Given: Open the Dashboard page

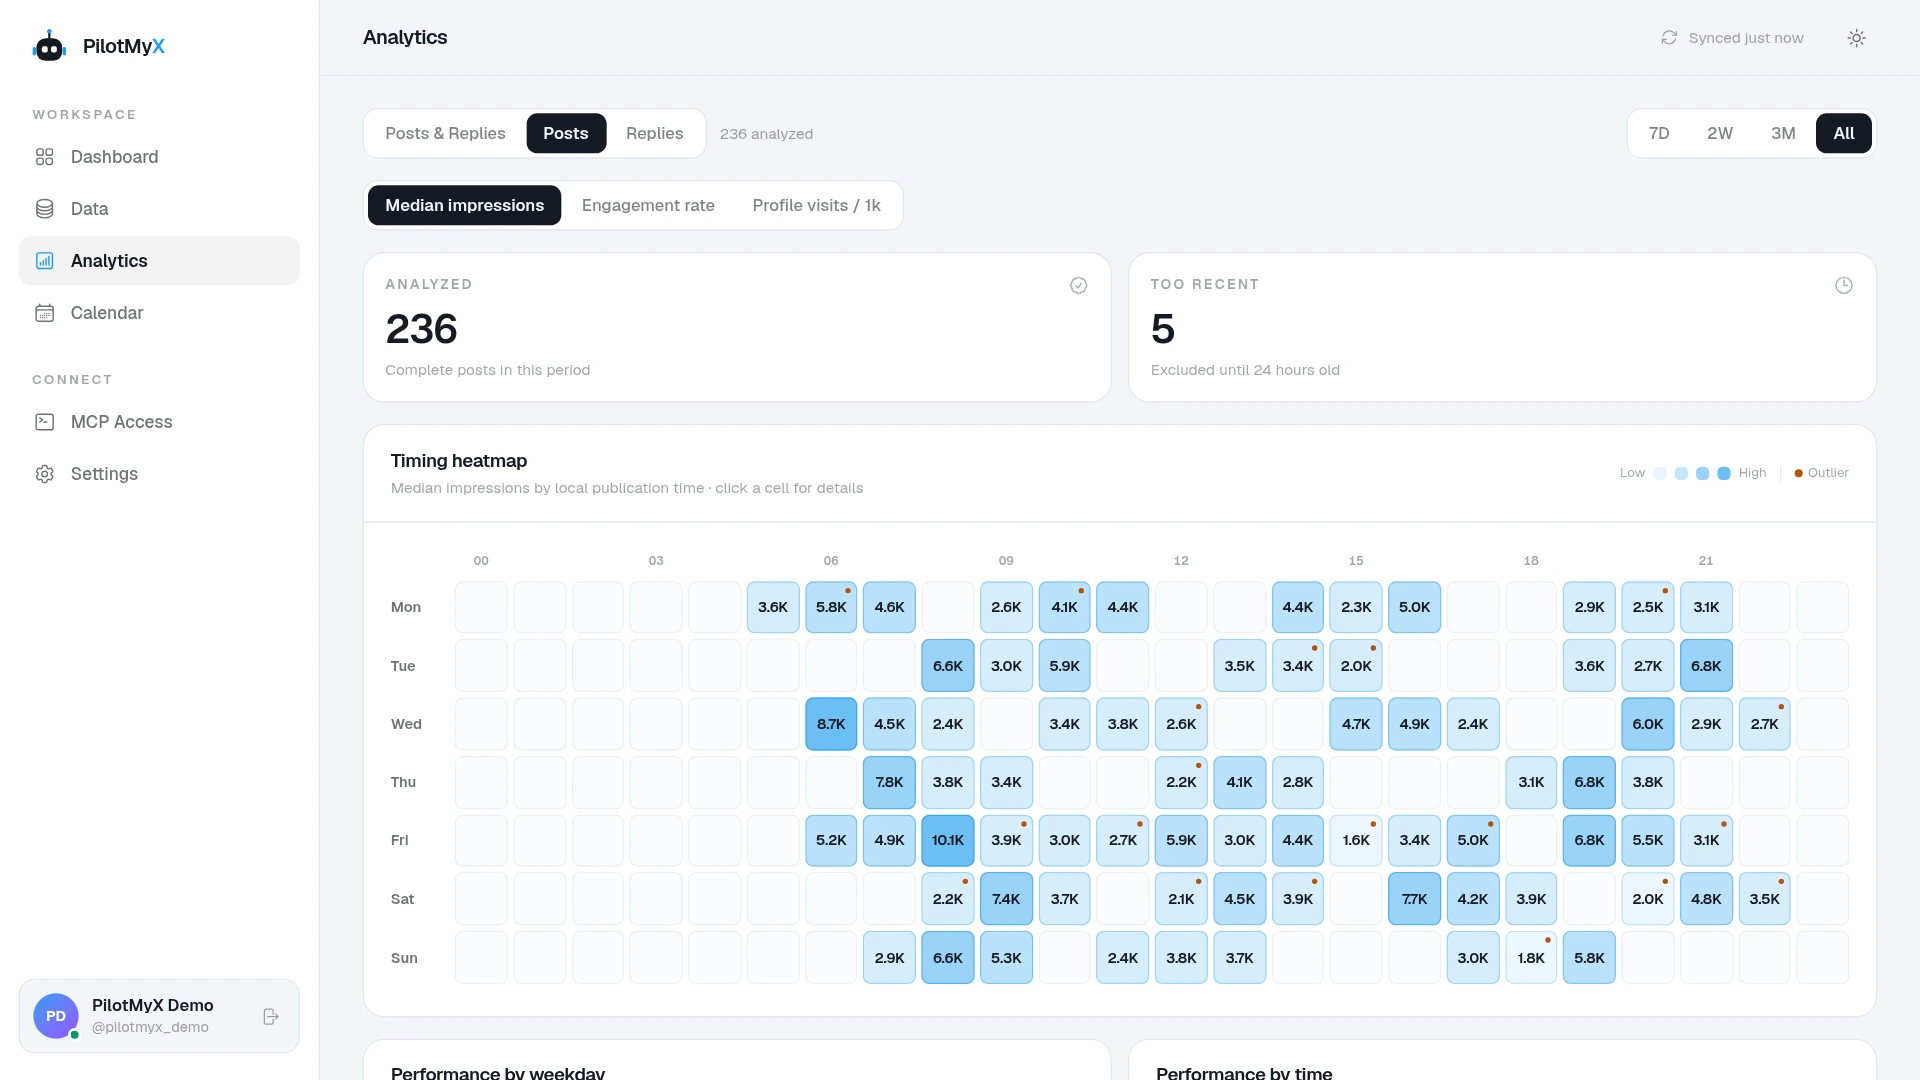Looking at the screenshot, I should tap(159, 157).
